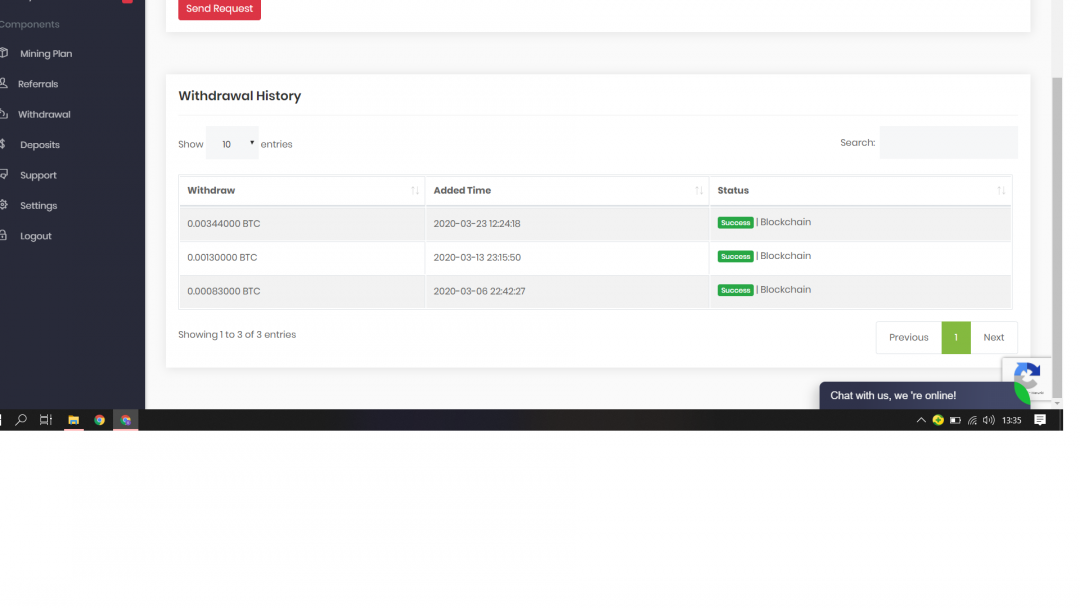Click the reCAPTCHA badge icon
Image resolution: width=1080 pixels, height=608 pixels.
pyautogui.click(x=1027, y=378)
